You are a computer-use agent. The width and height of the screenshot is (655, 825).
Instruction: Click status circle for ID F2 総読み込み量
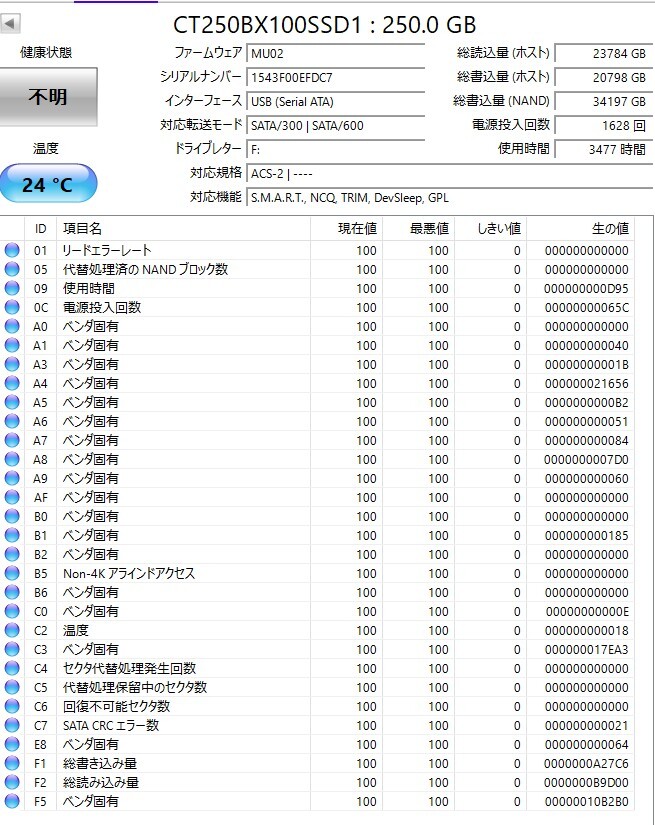click(x=12, y=782)
